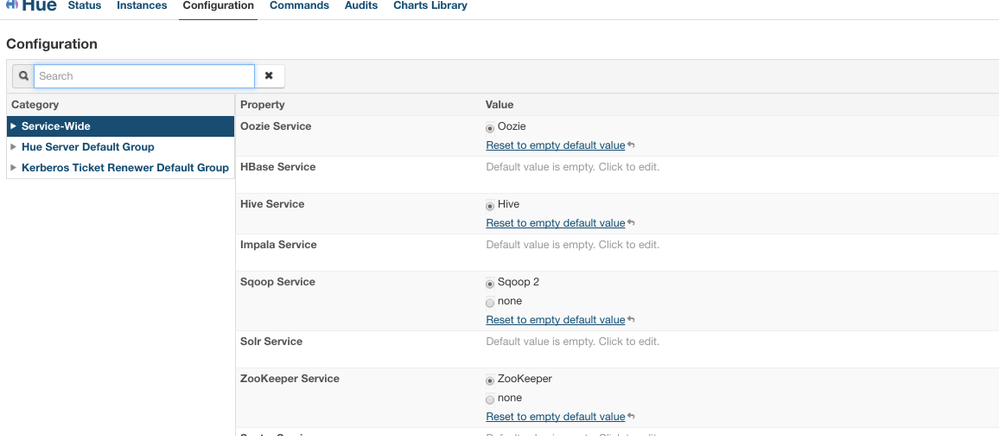Click undo arrow beside Sqoop reset link
Viewport: 999px width, 436px height.
tap(632, 321)
